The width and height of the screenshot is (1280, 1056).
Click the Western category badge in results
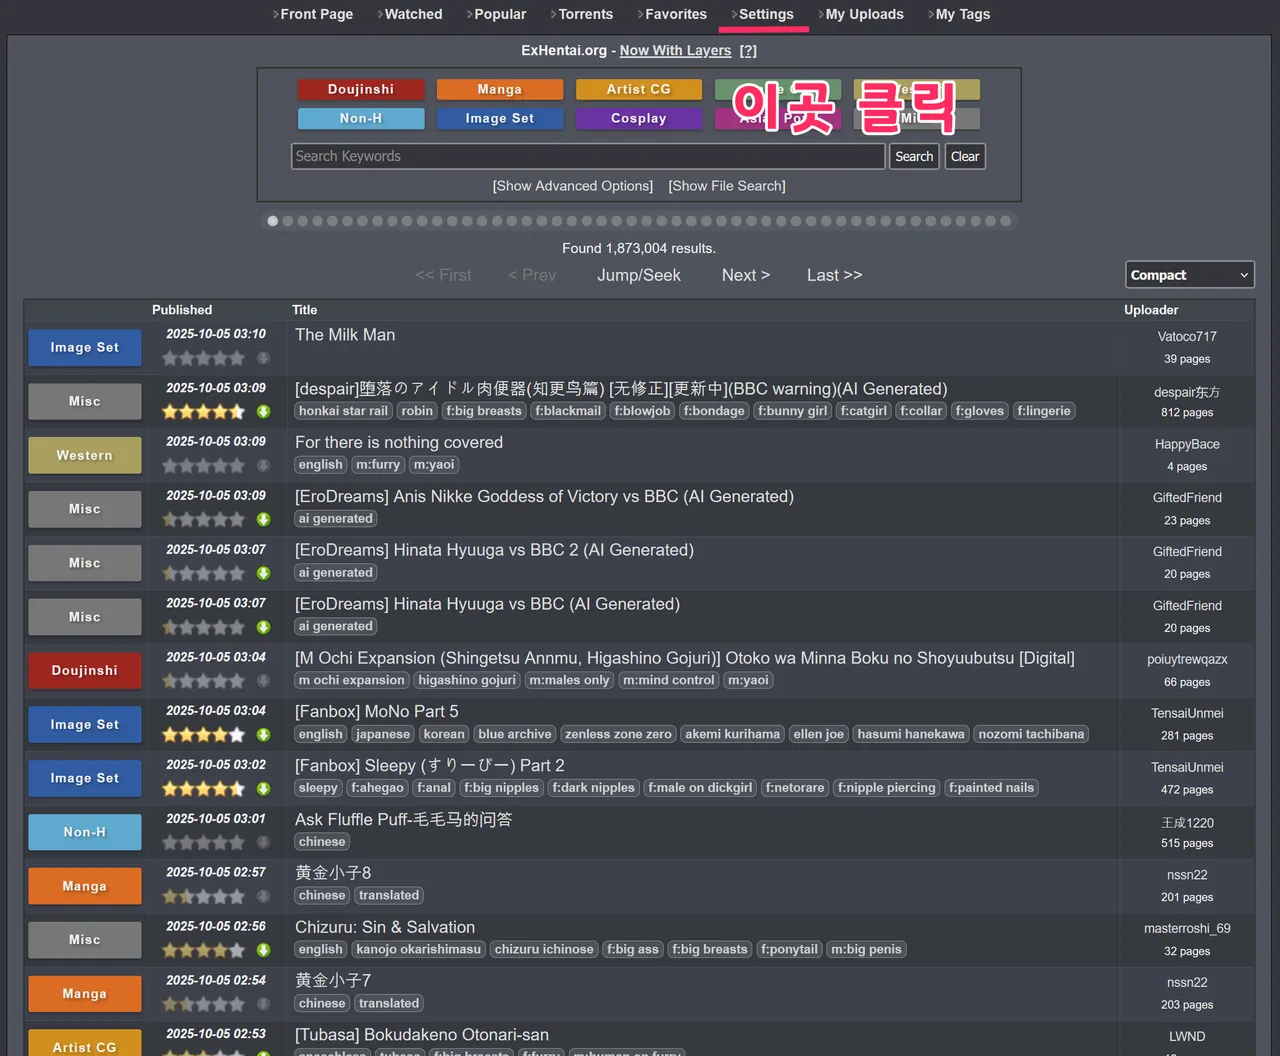(x=85, y=455)
